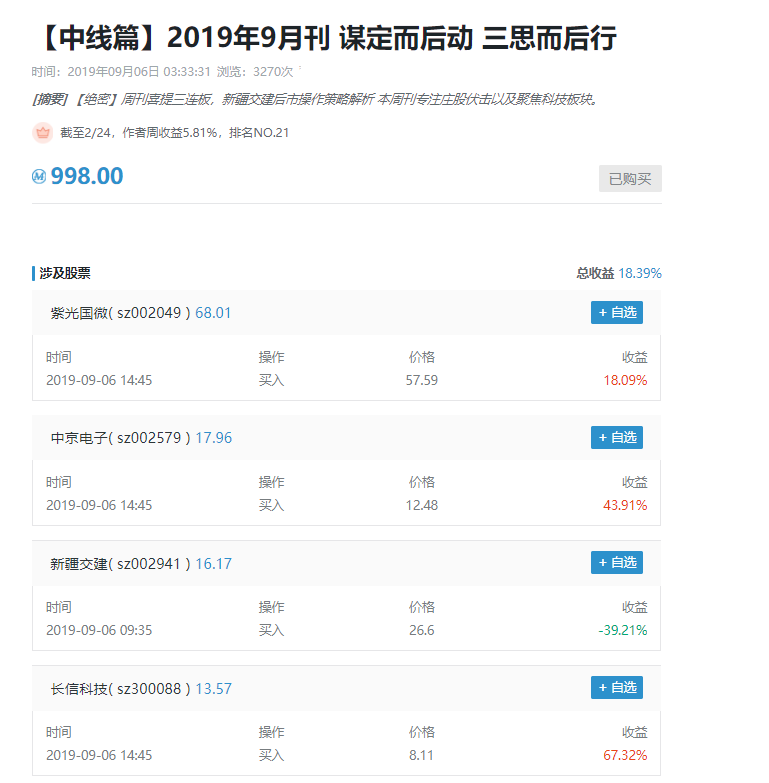The height and width of the screenshot is (783, 769).
Task: Click 紫光国微 current price 68.01
Action: 213,313
